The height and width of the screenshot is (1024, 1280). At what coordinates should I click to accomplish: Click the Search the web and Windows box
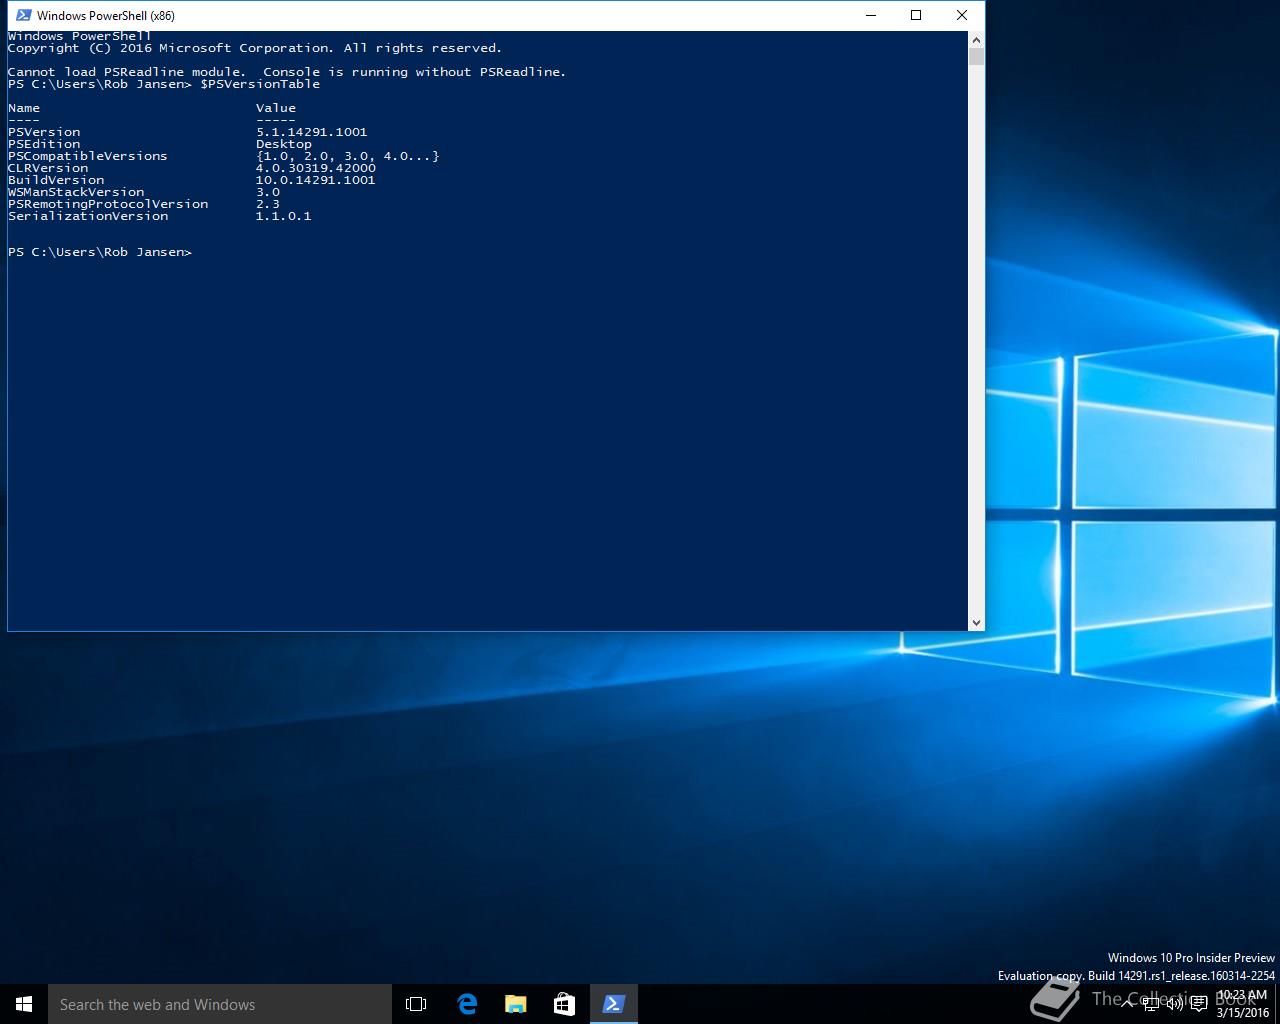pos(220,1004)
